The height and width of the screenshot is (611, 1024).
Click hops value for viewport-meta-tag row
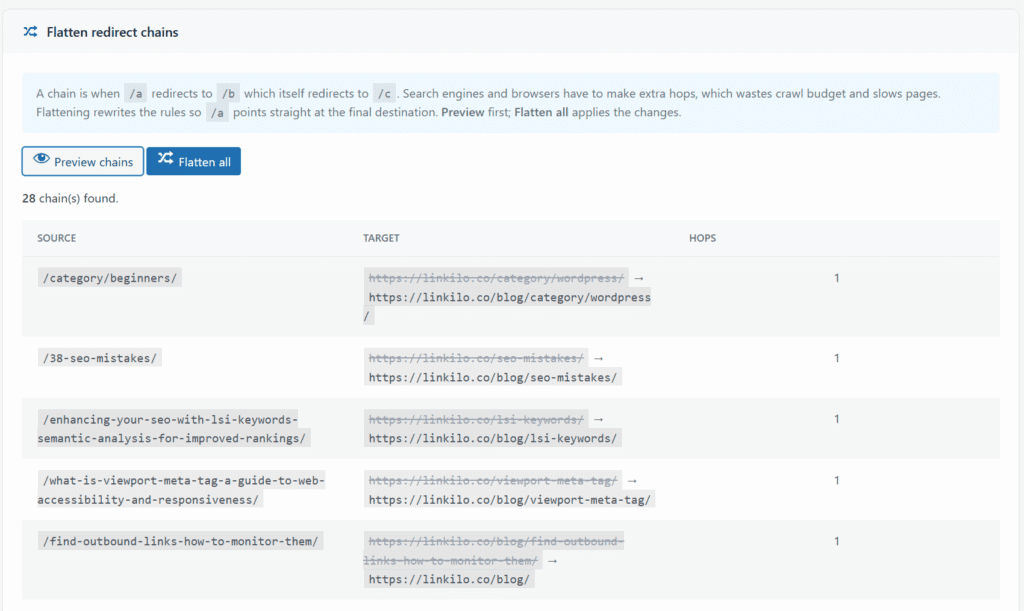(x=837, y=480)
